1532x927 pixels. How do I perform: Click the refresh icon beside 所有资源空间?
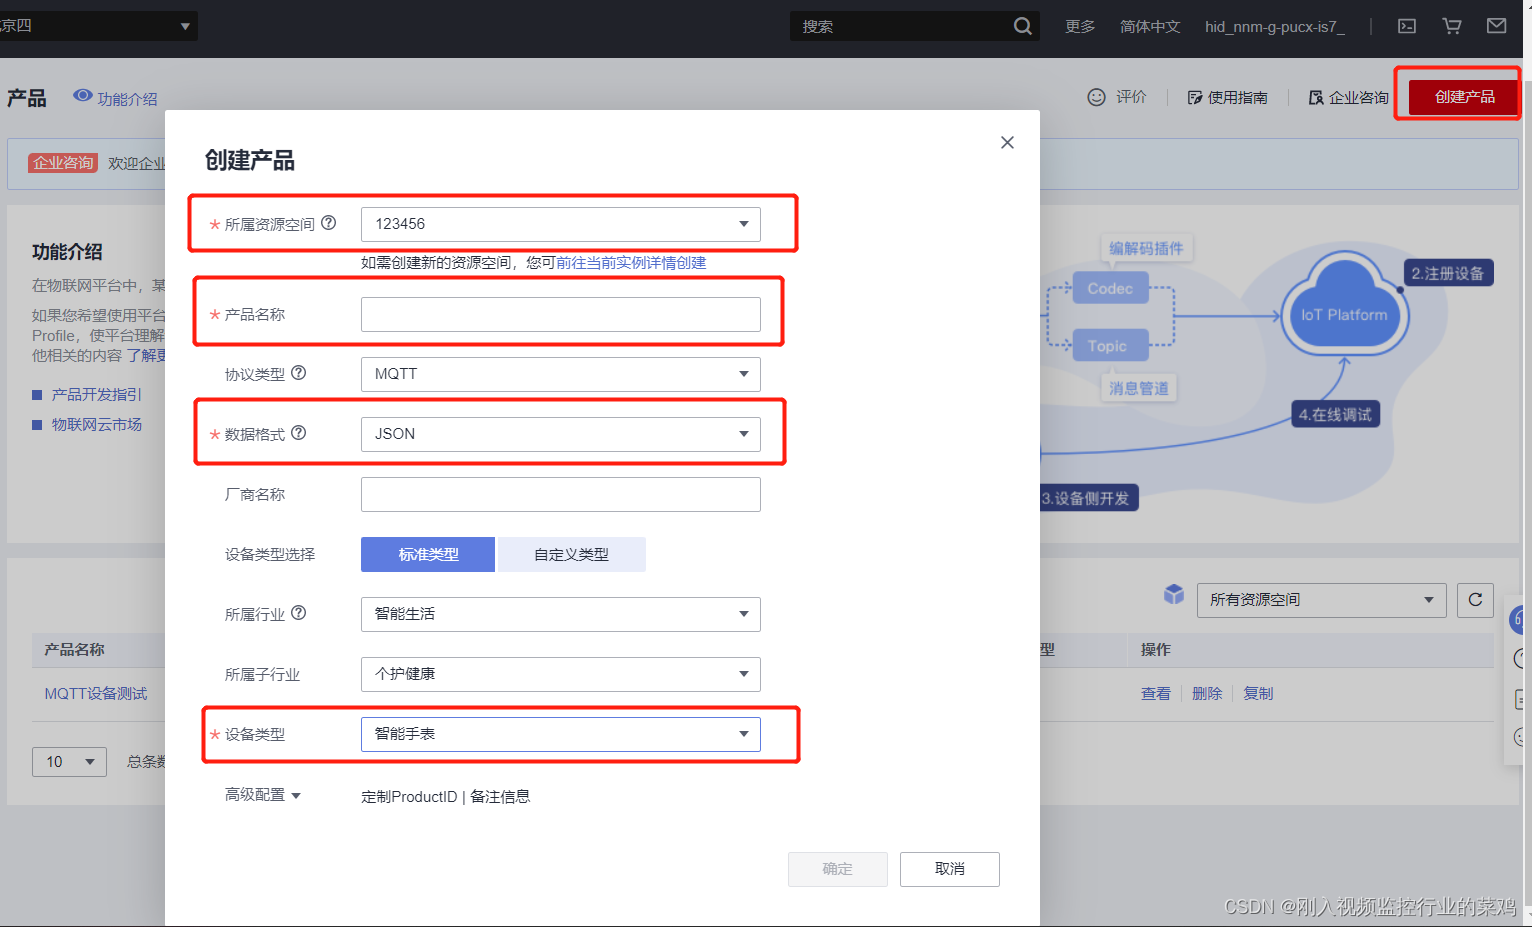pos(1475,600)
